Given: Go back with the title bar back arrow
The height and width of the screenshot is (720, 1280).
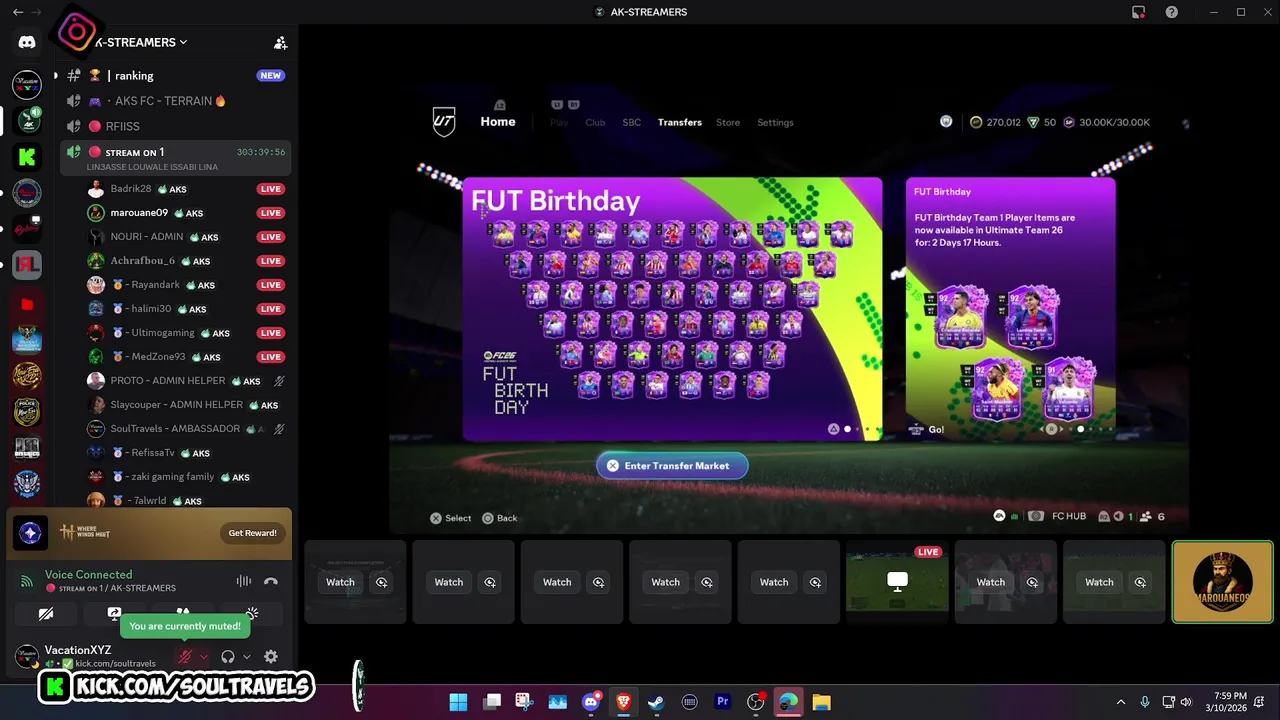Looking at the screenshot, I should (18, 12).
